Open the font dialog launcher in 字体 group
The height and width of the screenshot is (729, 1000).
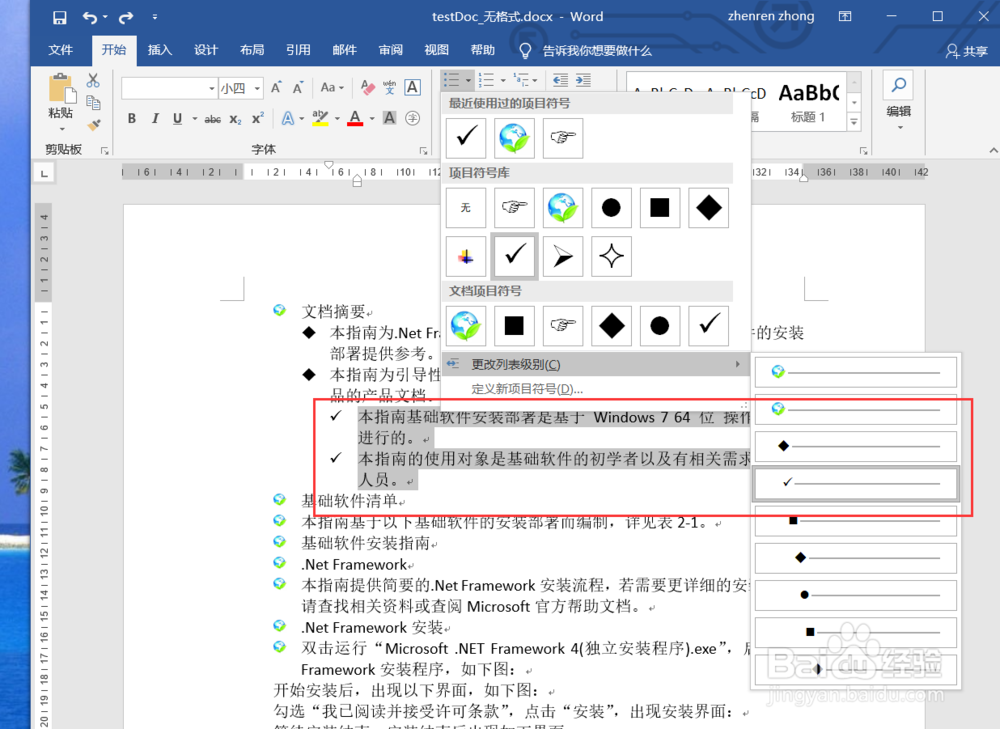(423, 151)
